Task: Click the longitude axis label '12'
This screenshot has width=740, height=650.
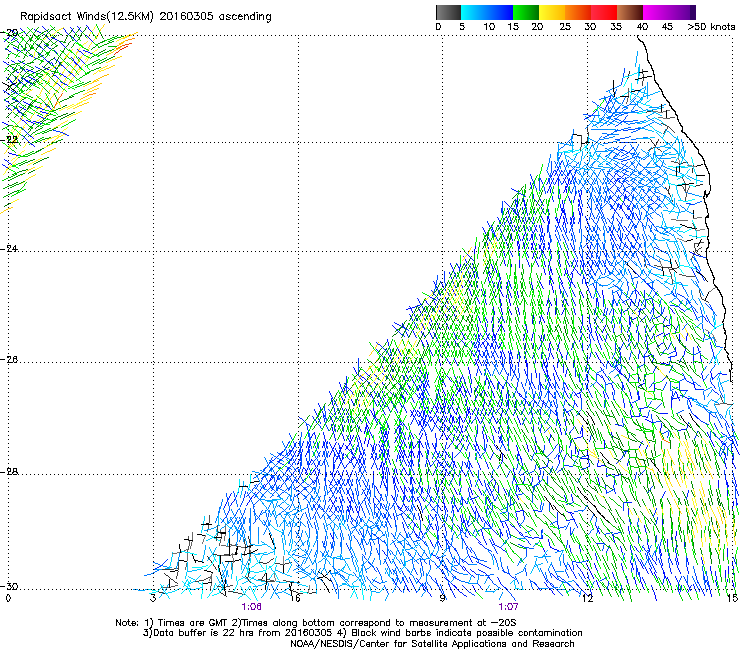Action: point(588,599)
